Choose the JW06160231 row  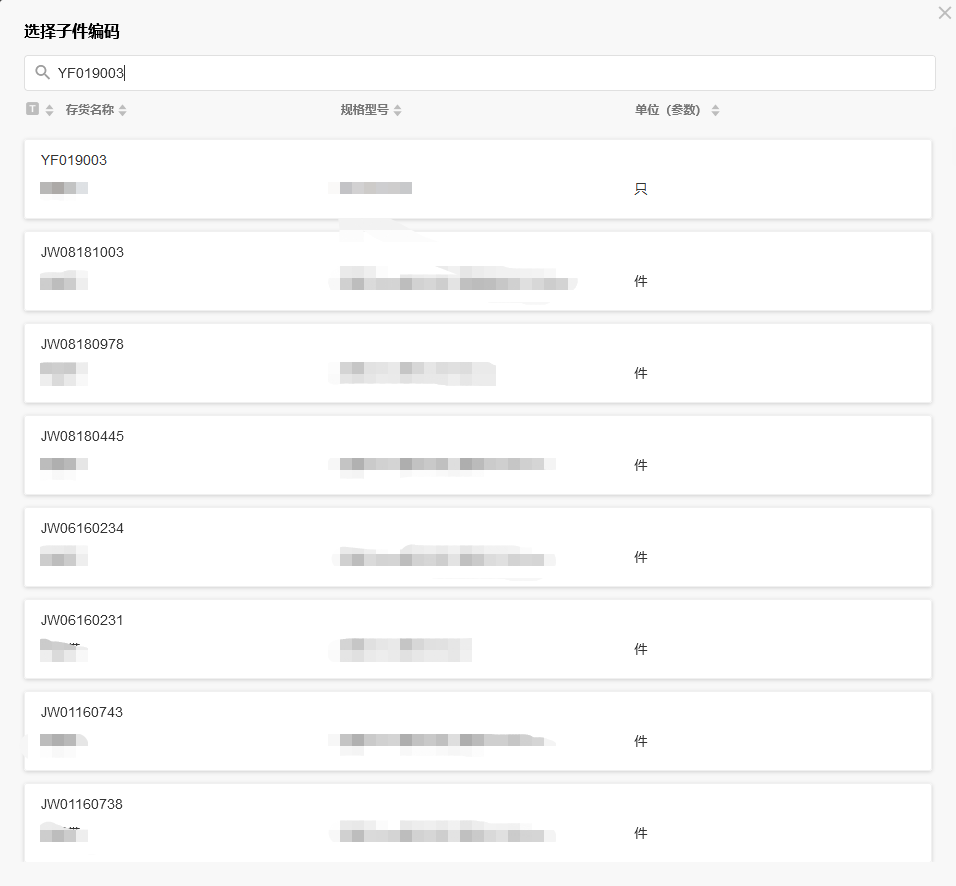tap(478, 639)
